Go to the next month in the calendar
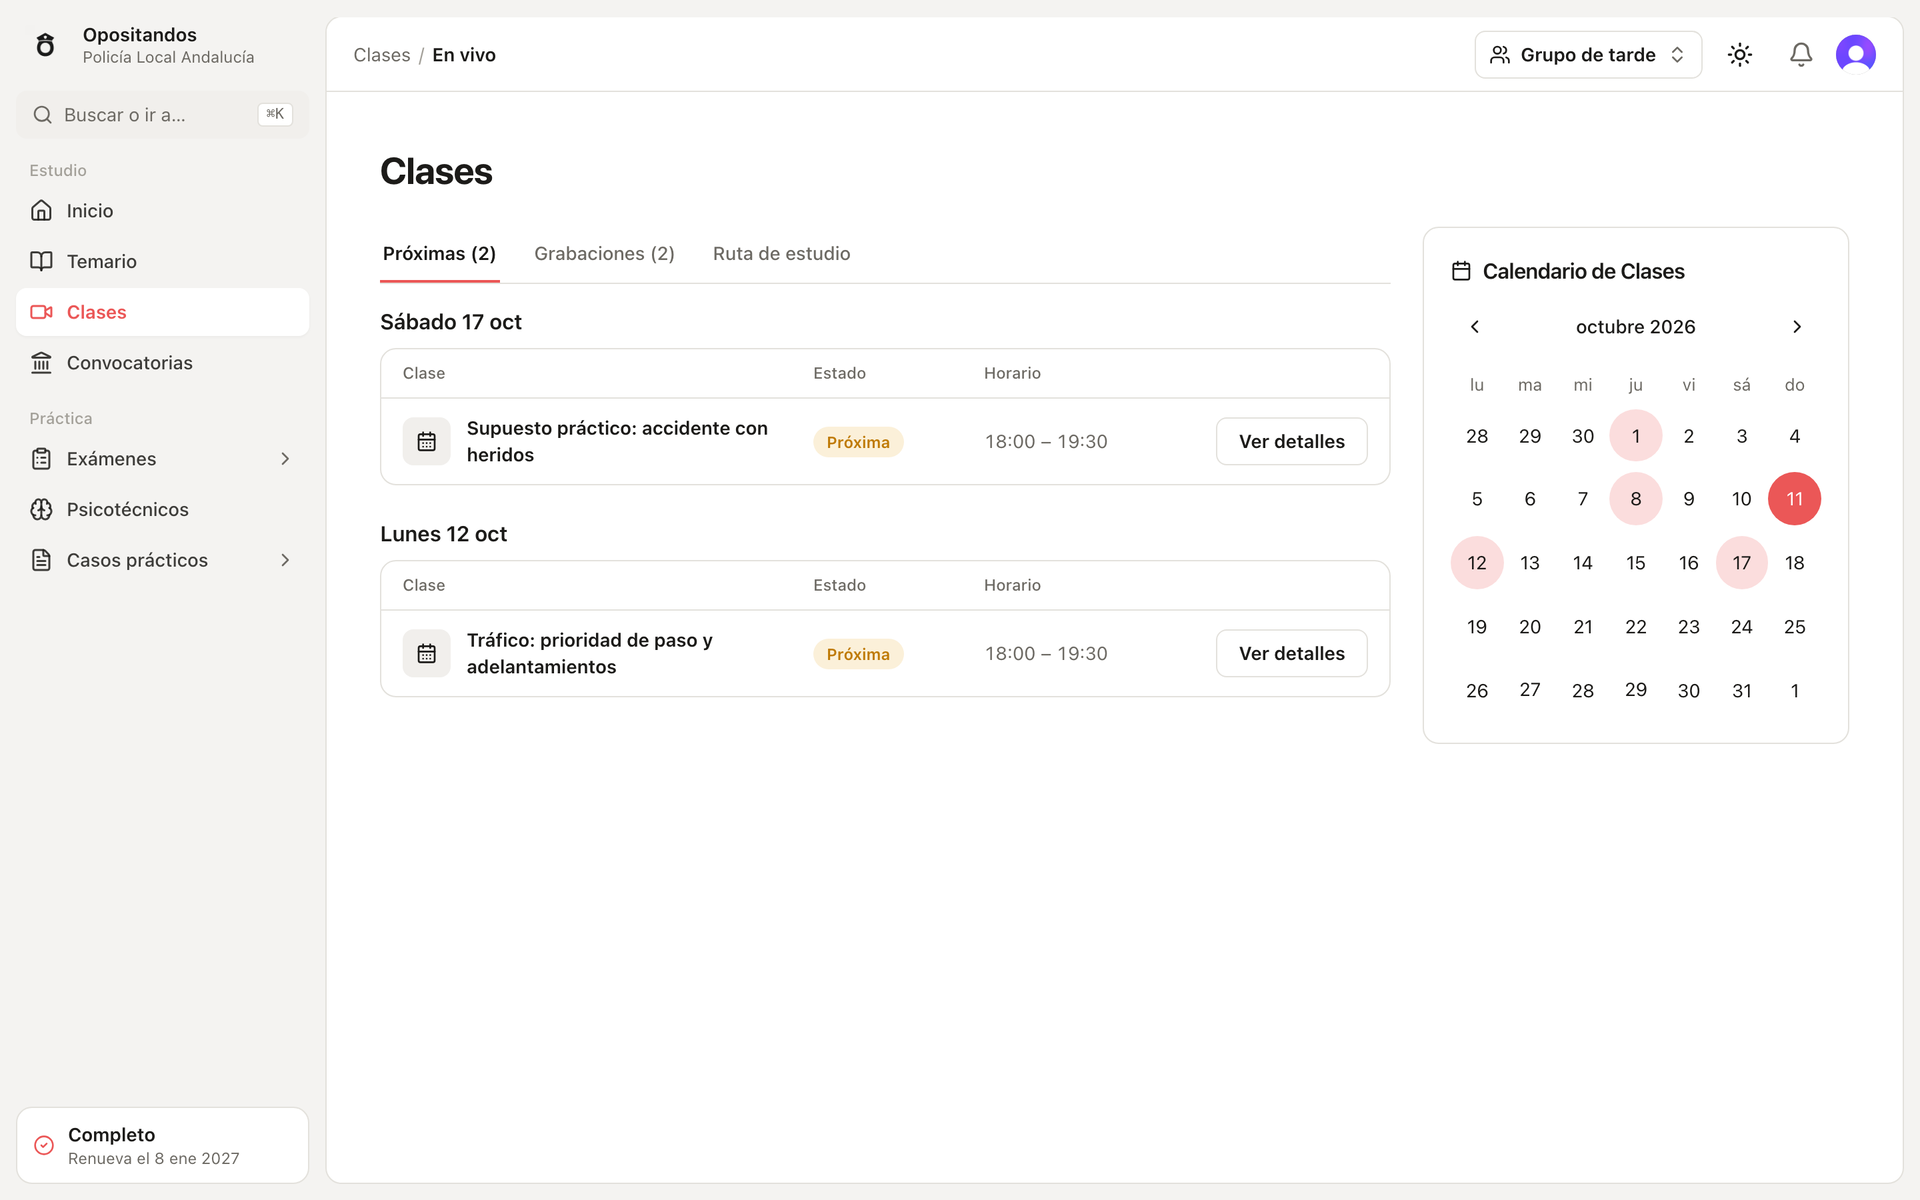The image size is (1920, 1200). [x=1797, y=327]
